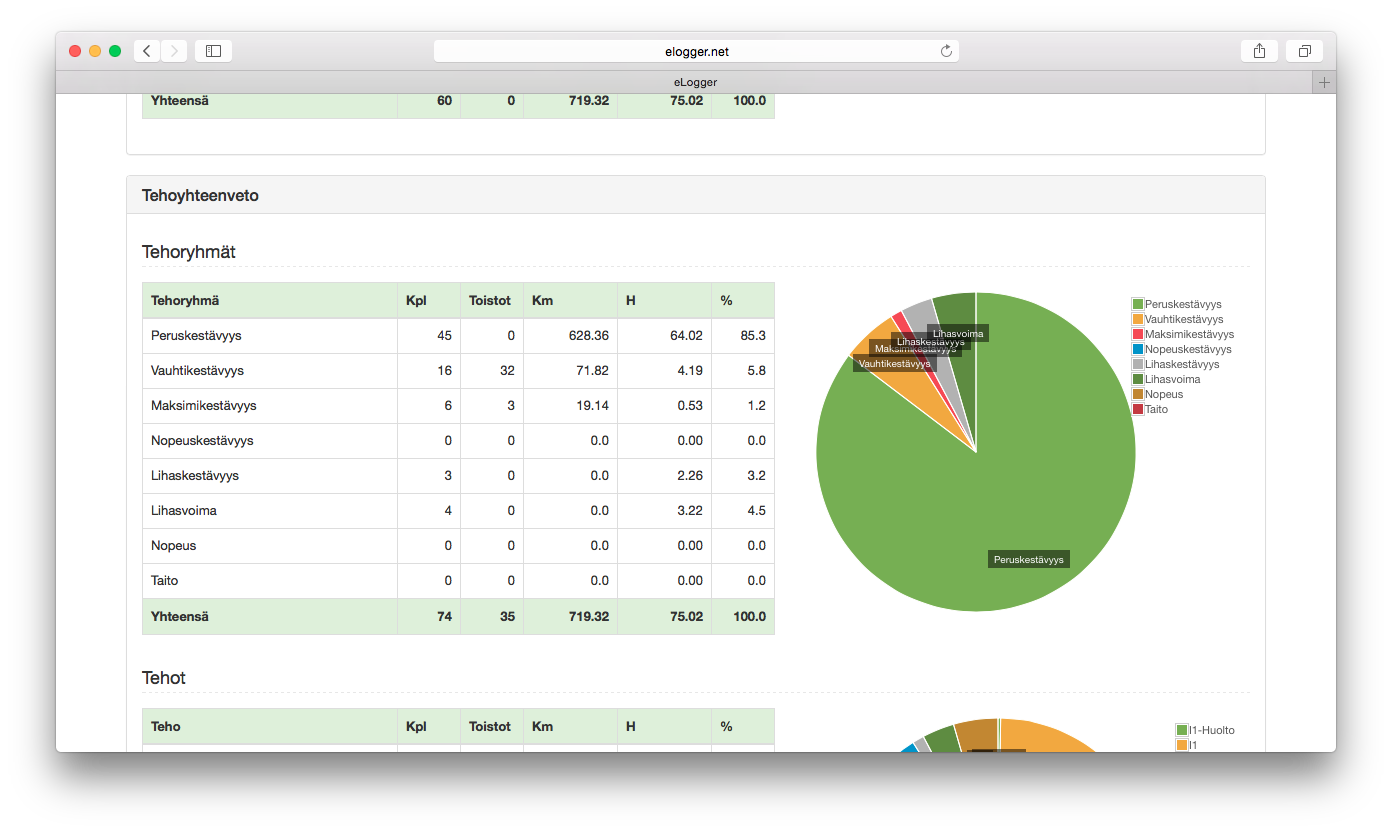The width and height of the screenshot is (1392, 832).
Task: Toggle Vauhtikestävyys legend color box
Action: pyautogui.click(x=1137, y=319)
